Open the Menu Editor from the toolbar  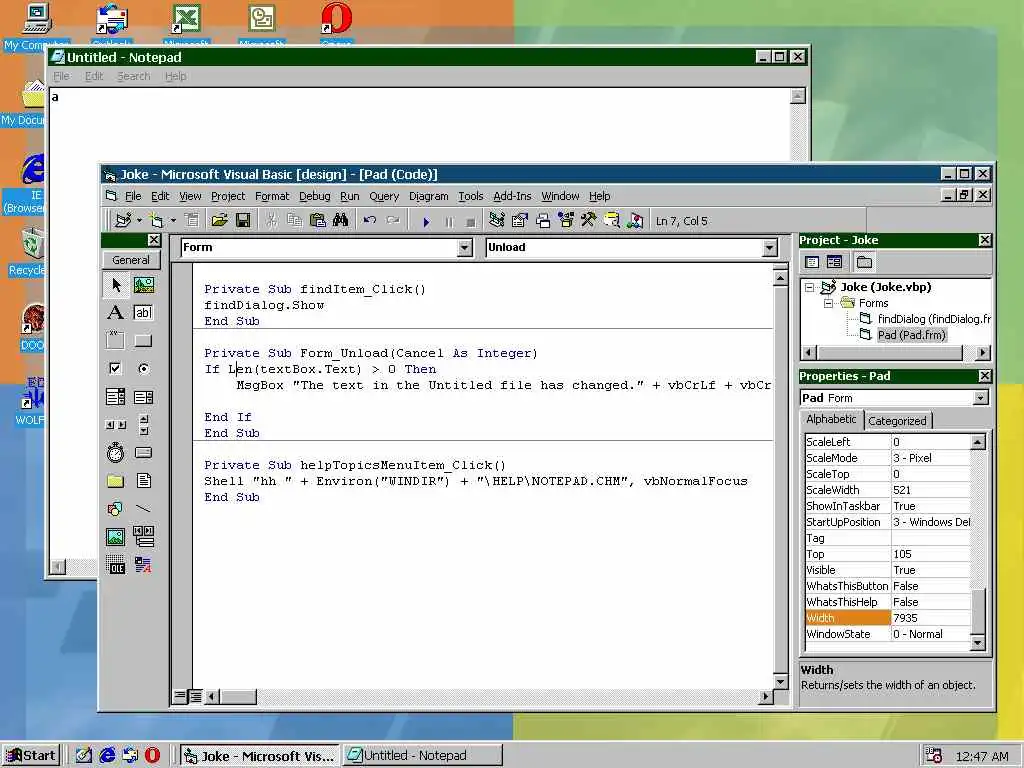pyautogui.click(x=191, y=221)
